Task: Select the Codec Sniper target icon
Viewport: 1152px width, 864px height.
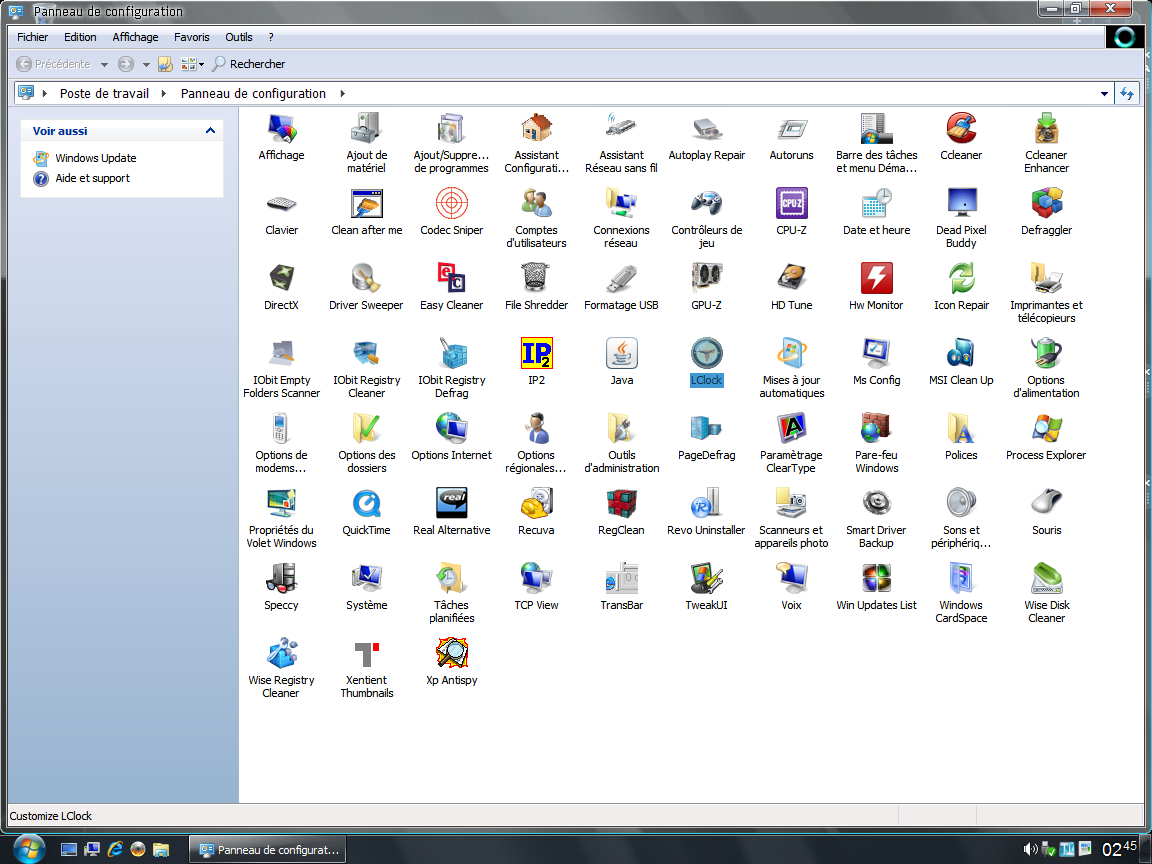Action: coord(452,204)
